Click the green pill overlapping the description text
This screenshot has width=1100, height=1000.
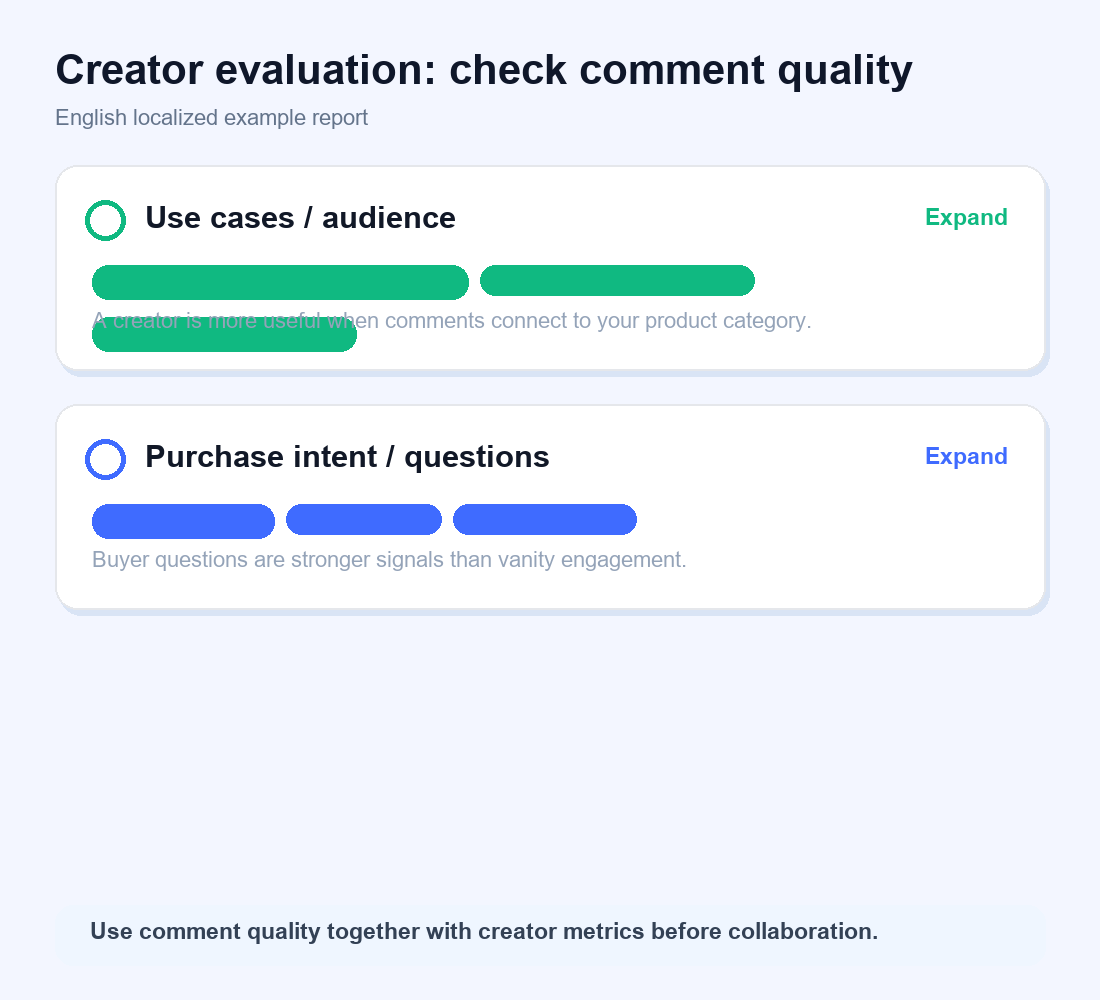coord(224,337)
